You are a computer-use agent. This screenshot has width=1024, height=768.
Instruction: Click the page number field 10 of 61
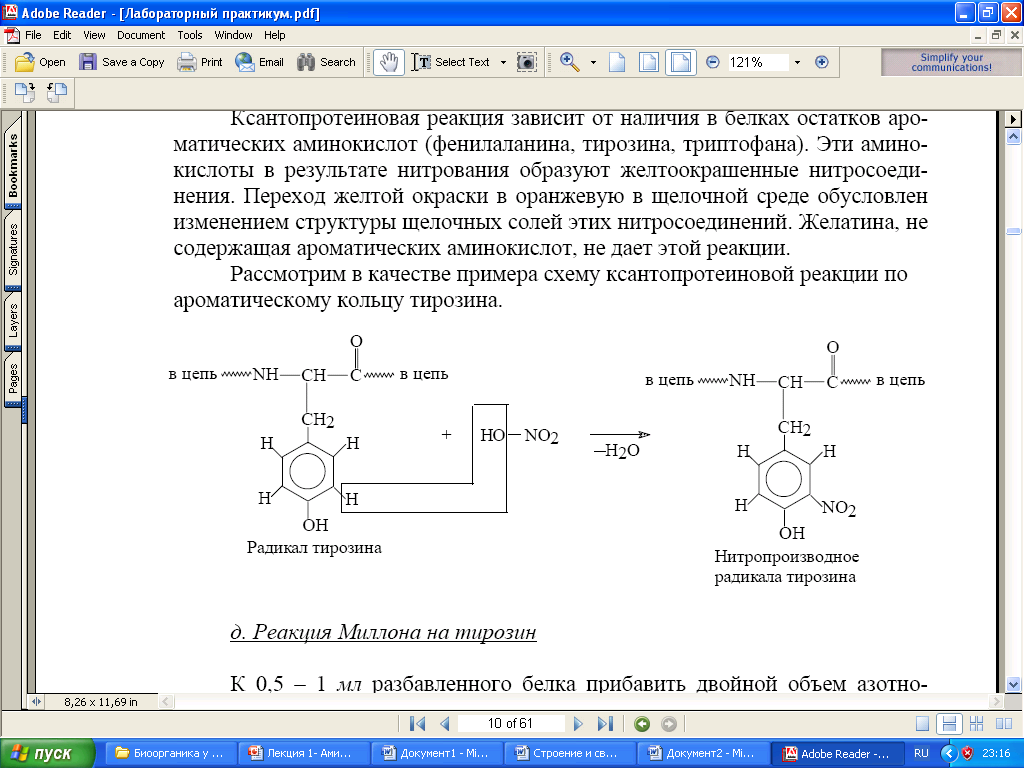510,724
